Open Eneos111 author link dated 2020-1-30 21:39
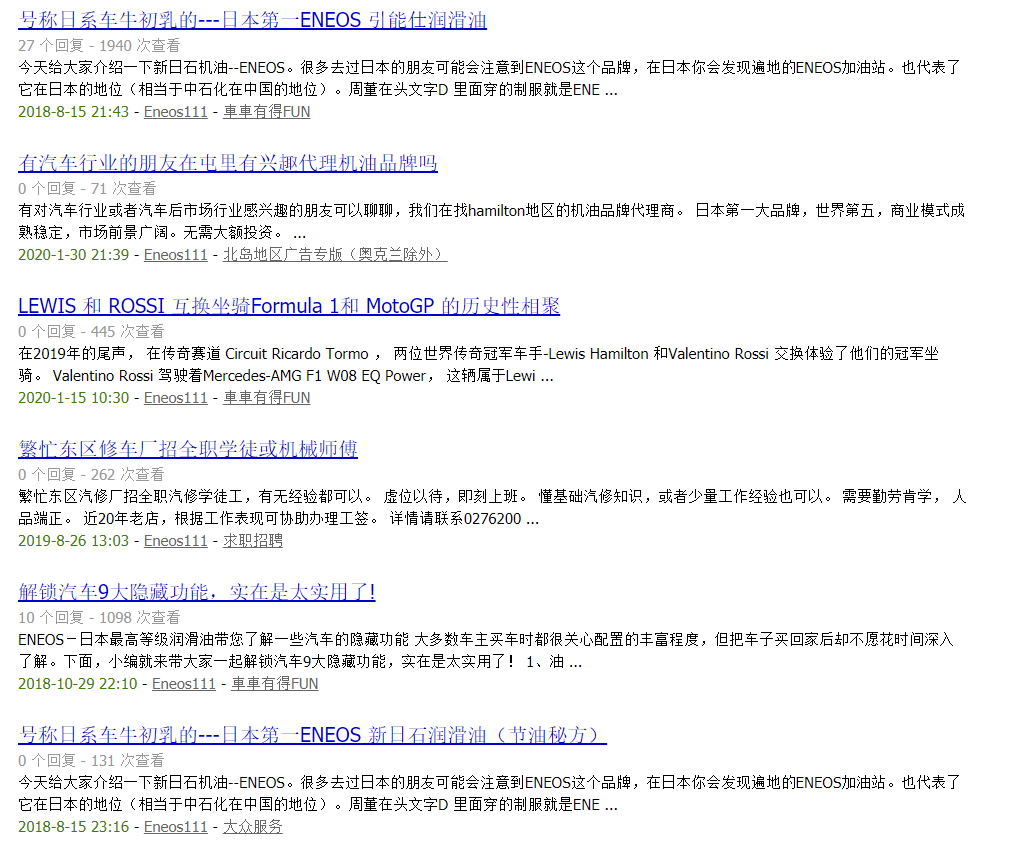Image resolution: width=1011 pixels, height=853 pixels. [x=175, y=255]
